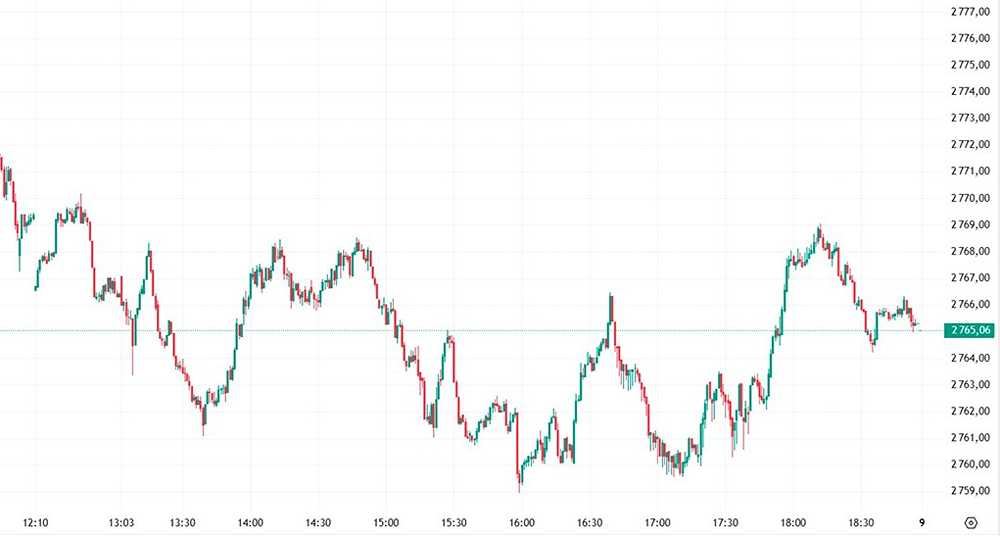The image size is (1000, 536).
Task: Select the 17:00 time axis marker
Action: click(x=657, y=523)
